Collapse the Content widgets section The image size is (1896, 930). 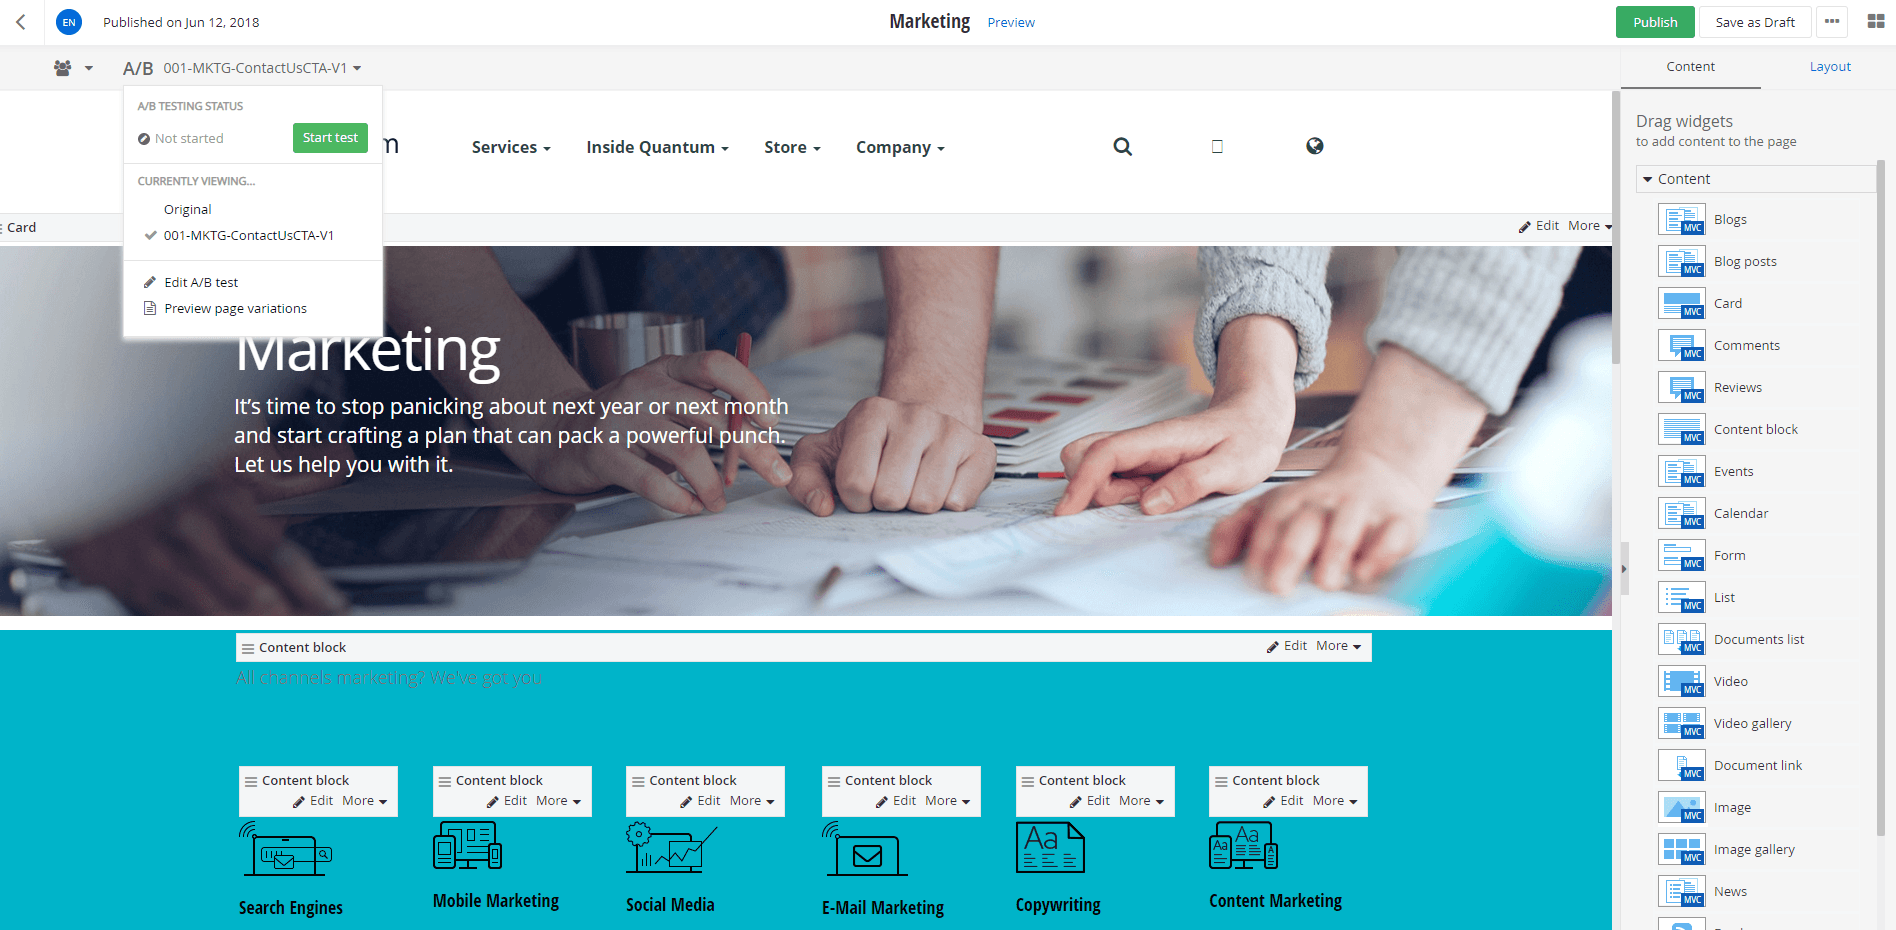pyautogui.click(x=1648, y=179)
